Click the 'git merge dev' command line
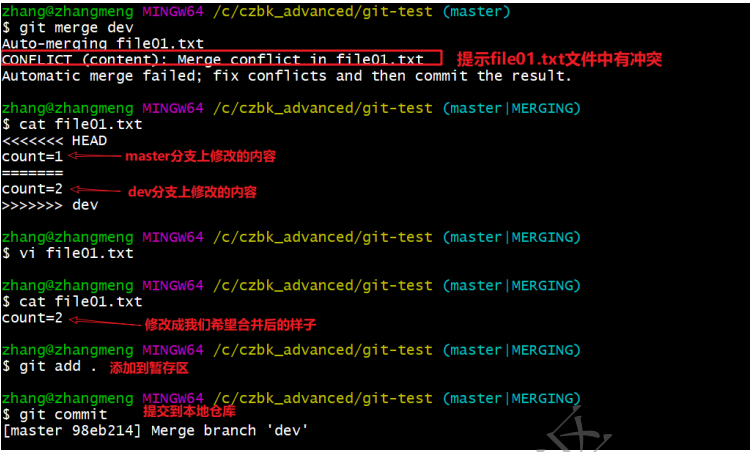The width and height of the screenshot is (752, 452). tap(68, 28)
